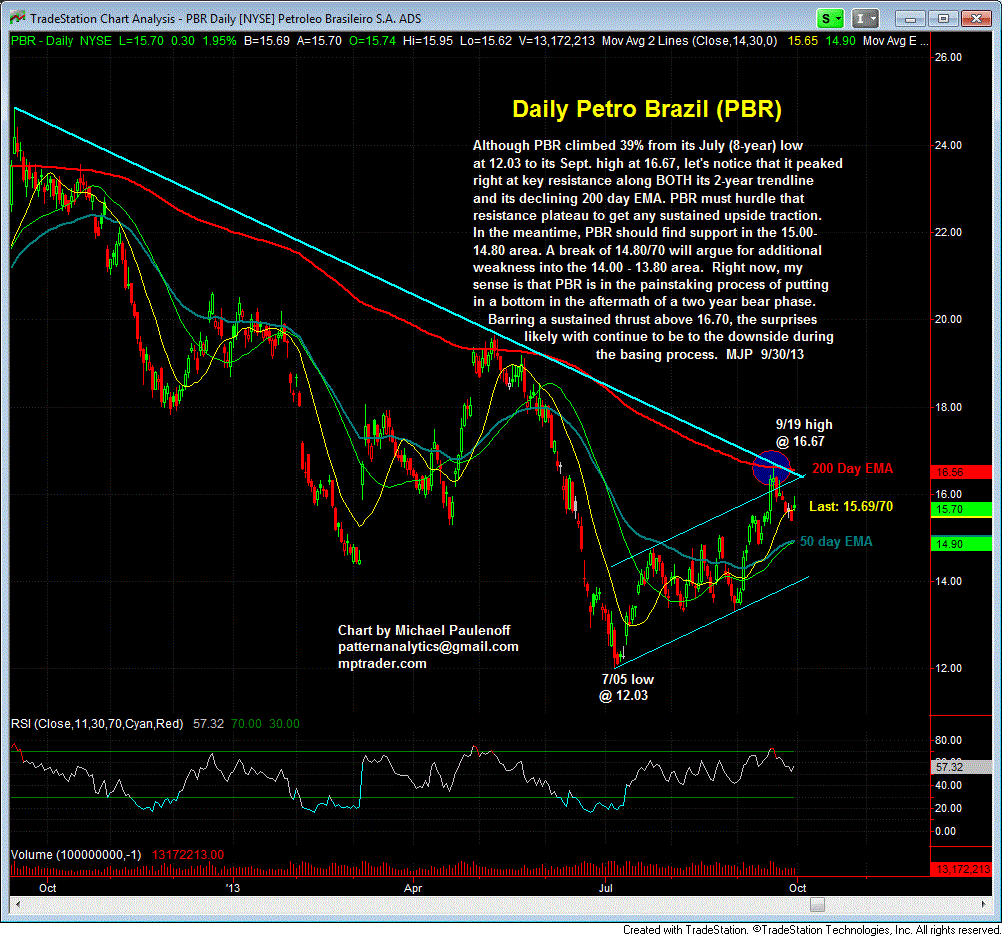Click the 0.00 RSI axis label
This screenshot has height=936, width=1002.
click(945, 831)
